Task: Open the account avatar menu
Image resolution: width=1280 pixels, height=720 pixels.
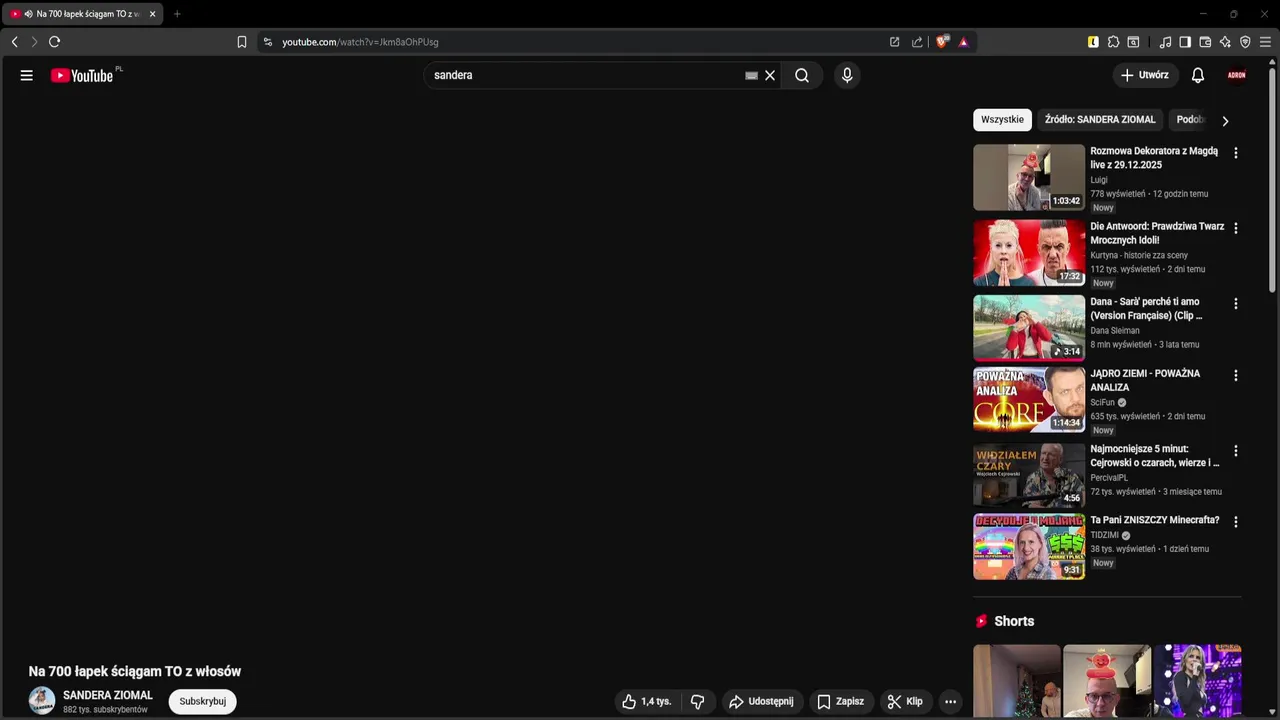Action: (1237, 75)
